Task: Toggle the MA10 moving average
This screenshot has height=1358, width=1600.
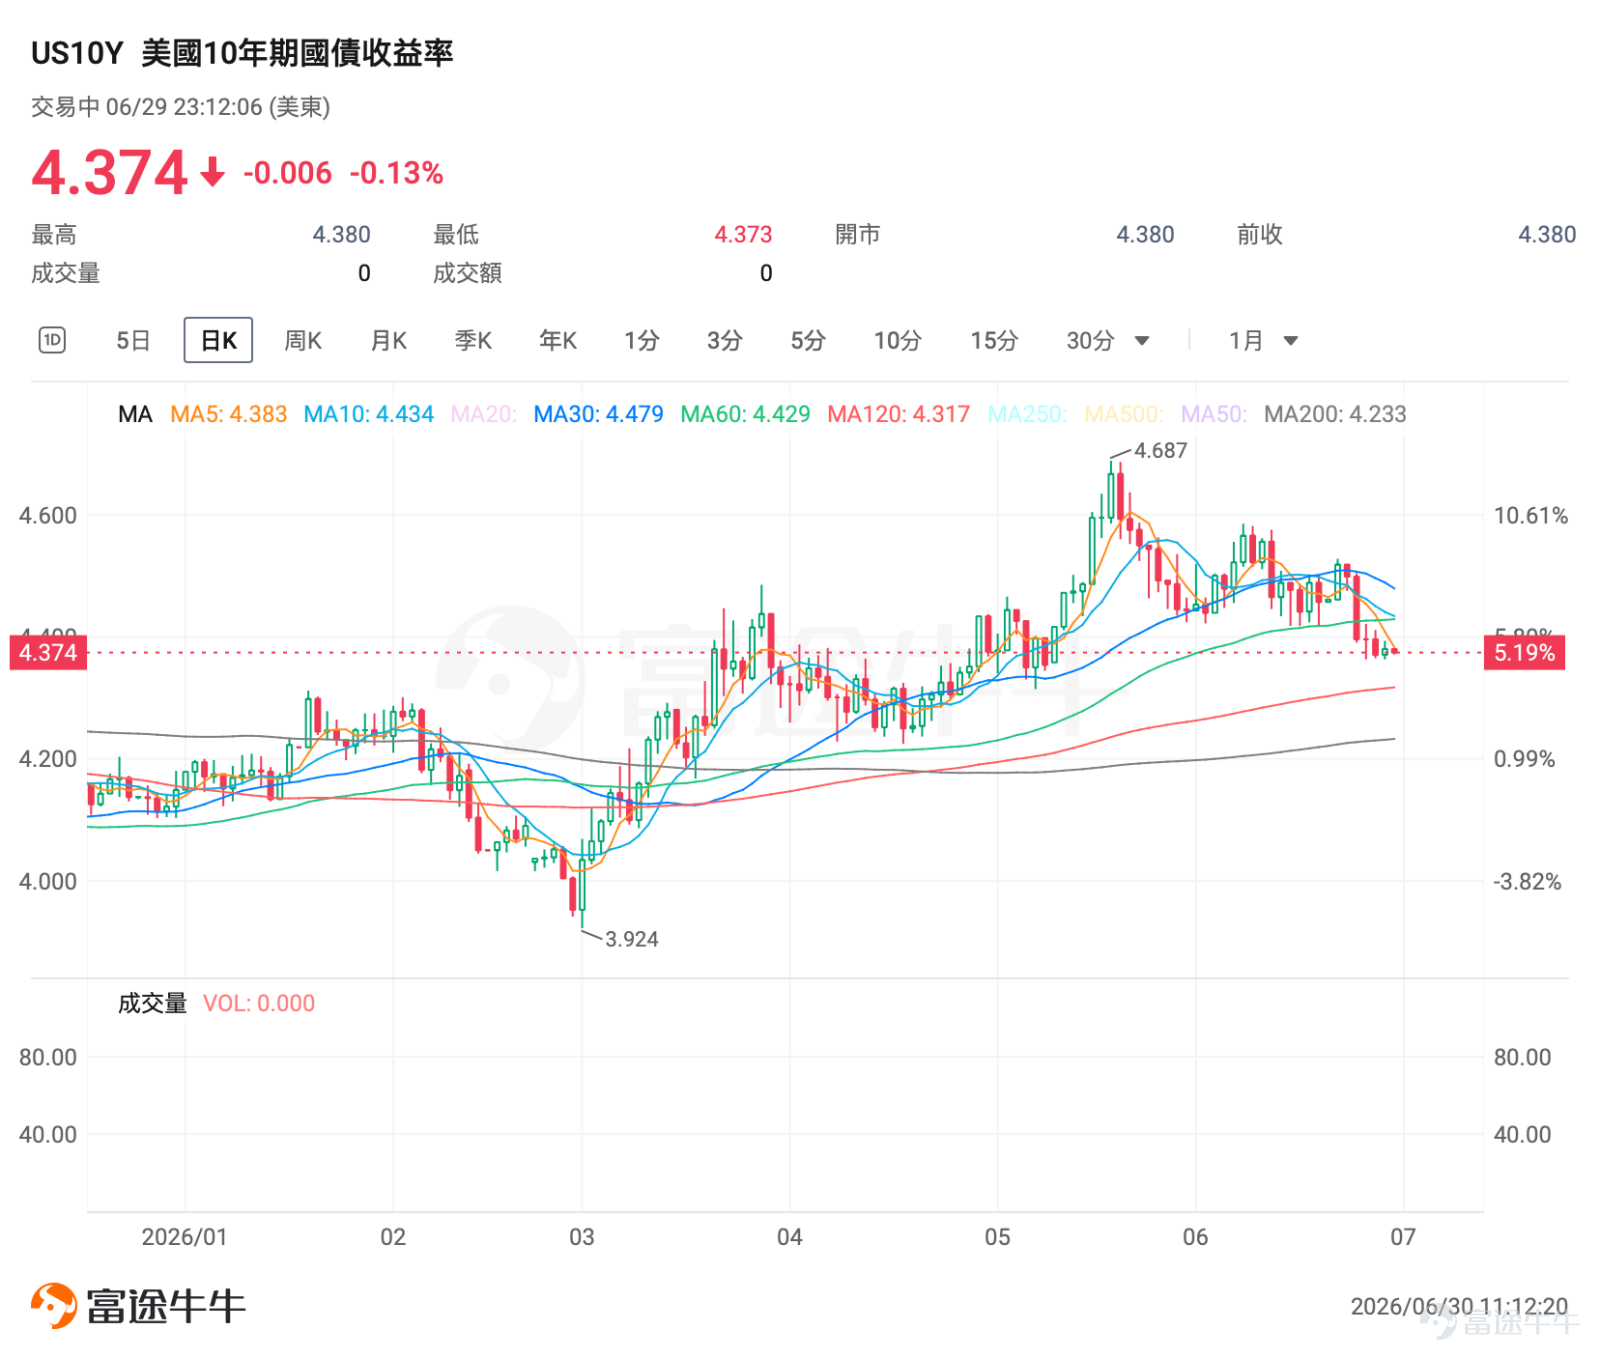Action: coord(368,414)
